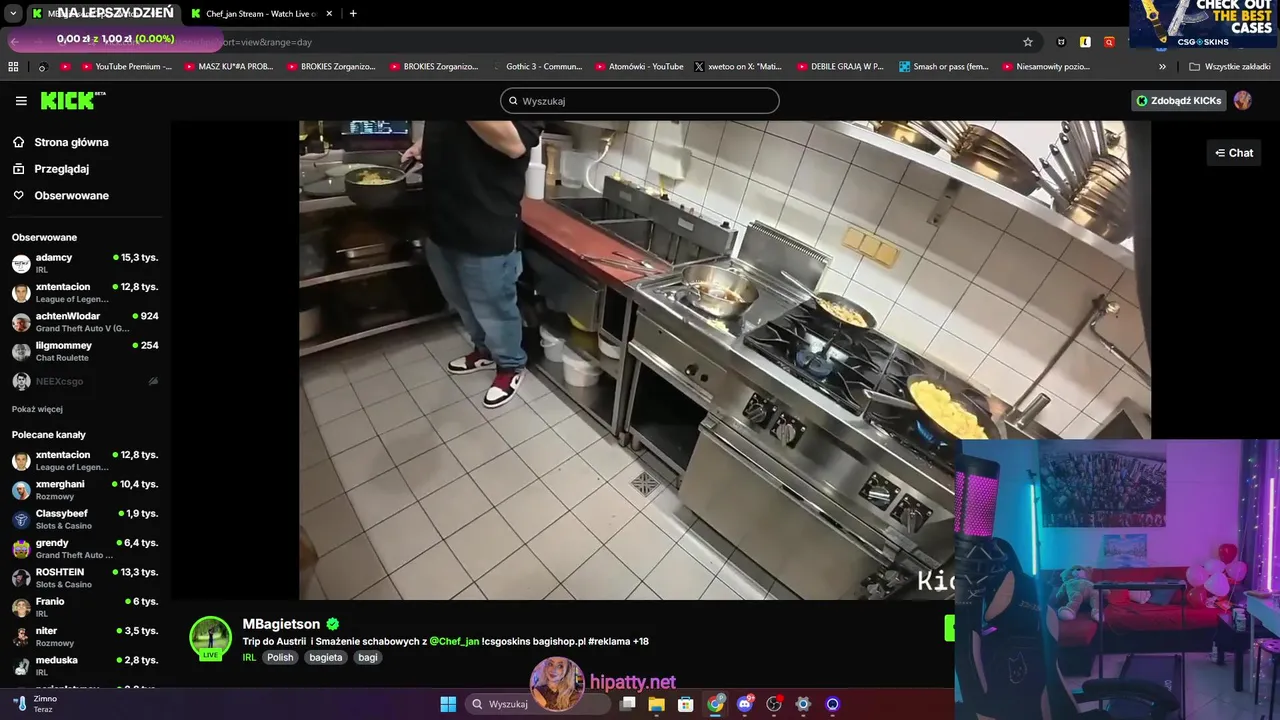Focus the Wyszukaj search field on Kick
This screenshot has height=720, width=1280.
click(639, 101)
